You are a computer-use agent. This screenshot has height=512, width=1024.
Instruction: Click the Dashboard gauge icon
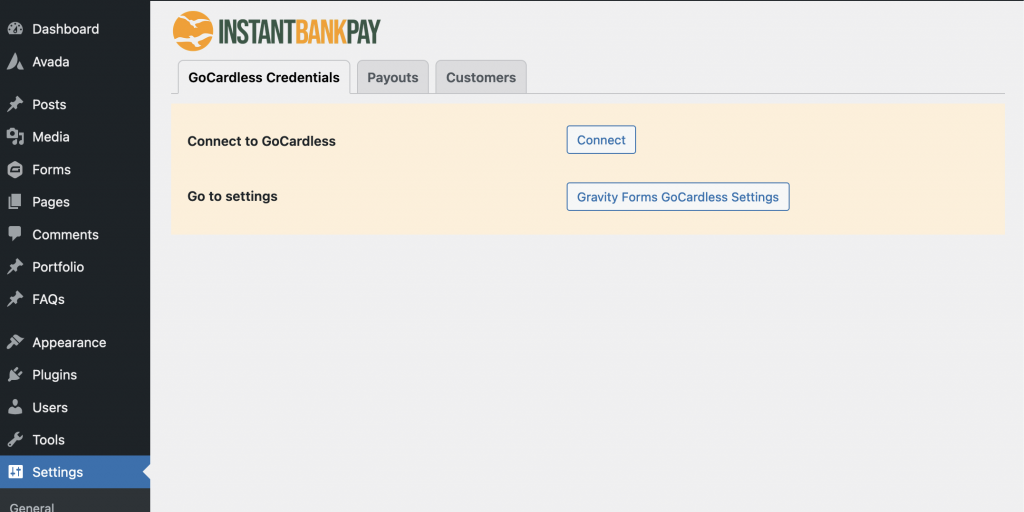click(x=15, y=29)
